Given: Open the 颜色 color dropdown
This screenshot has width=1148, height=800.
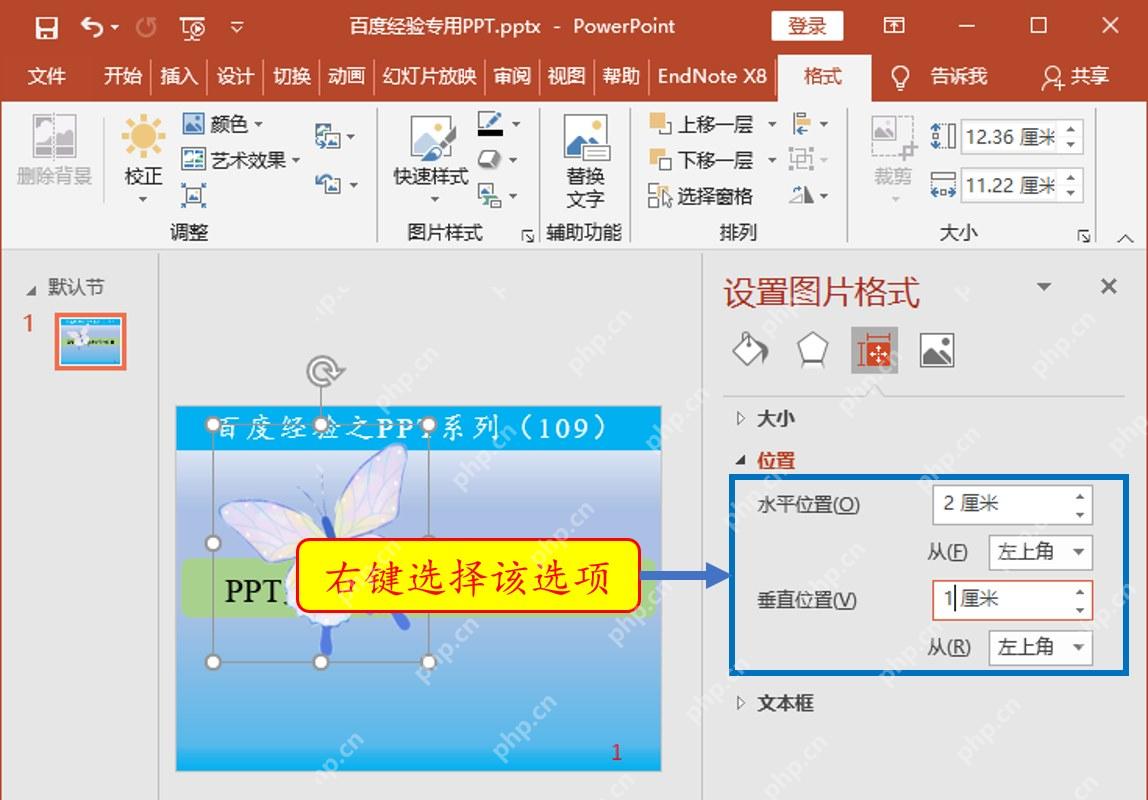Looking at the screenshot, I should (223, 124).
